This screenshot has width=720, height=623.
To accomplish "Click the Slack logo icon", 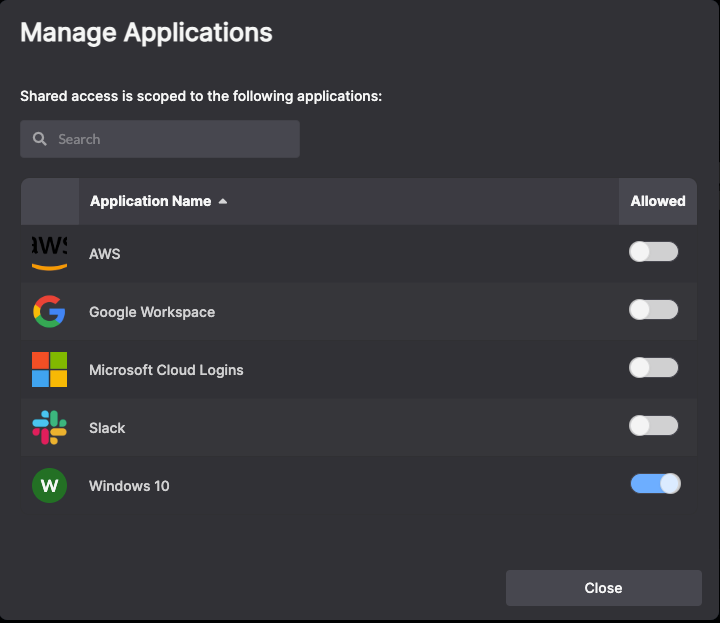I will coord(49,428).
